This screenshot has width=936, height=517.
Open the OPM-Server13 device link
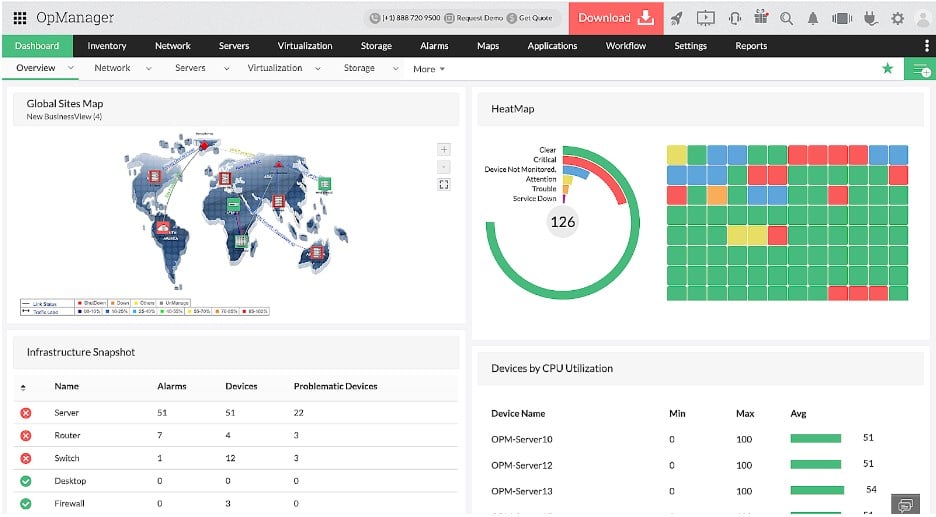tap(522, 491)
